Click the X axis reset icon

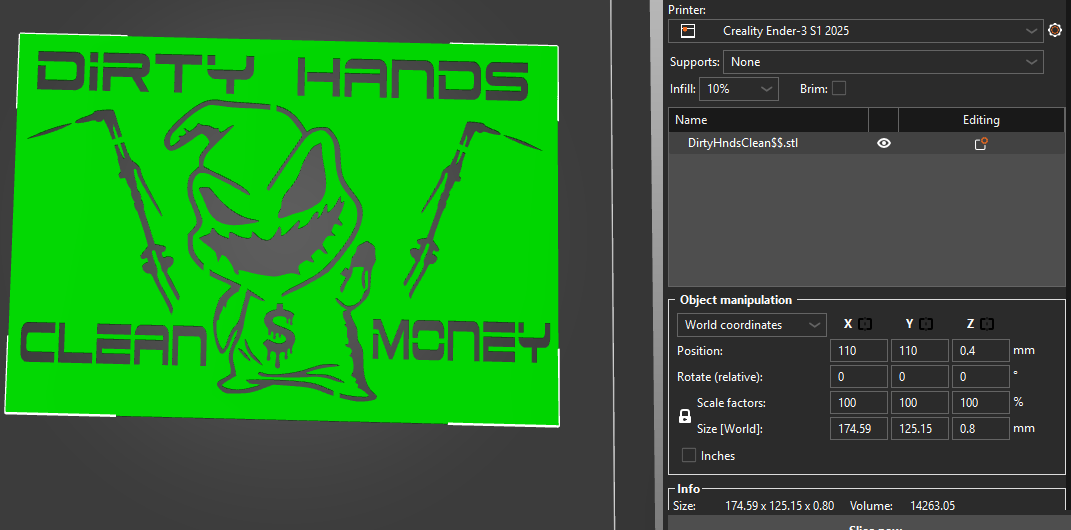865,324
